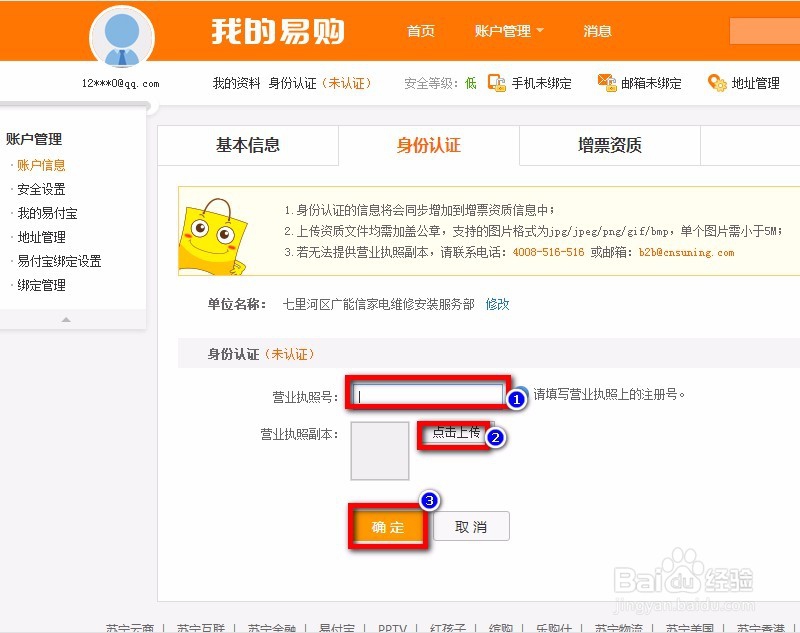Viewport: 800px width, 633px height.
Task: Open PPTV footer link
Action: point(392,628)
